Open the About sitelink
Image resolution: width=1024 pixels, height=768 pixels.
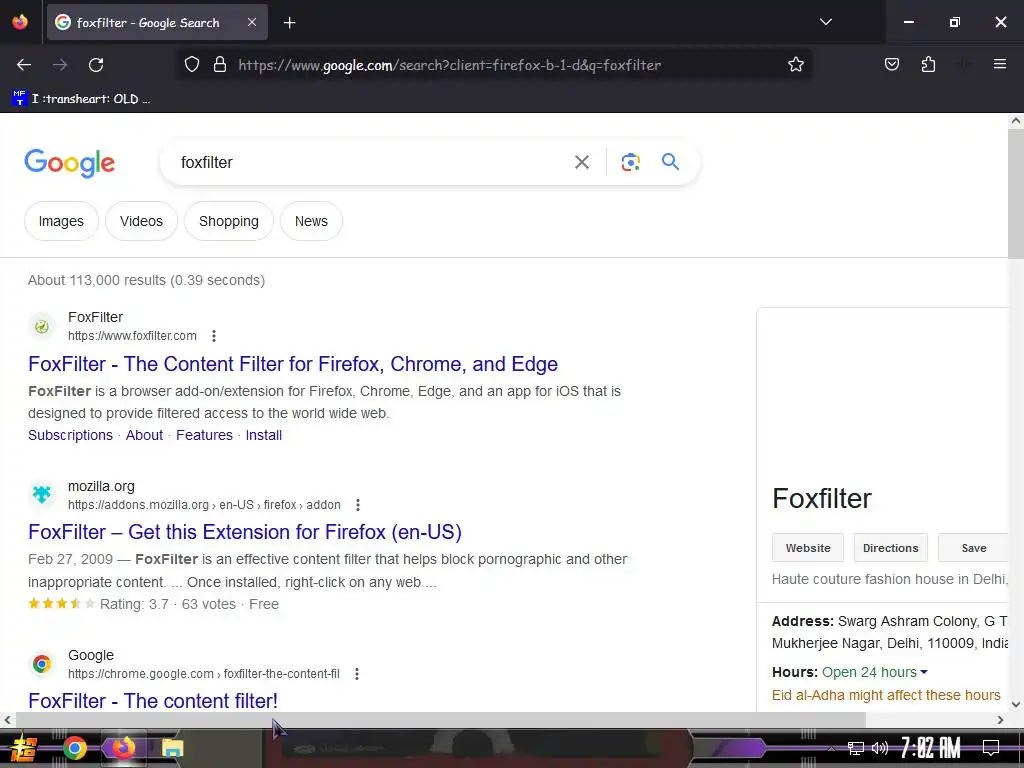pos(144,435)
